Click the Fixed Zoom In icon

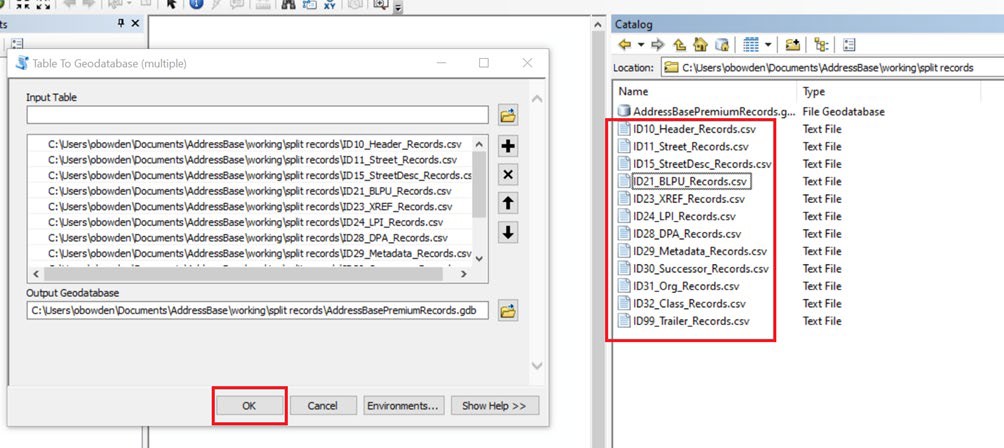pos(23,4)
